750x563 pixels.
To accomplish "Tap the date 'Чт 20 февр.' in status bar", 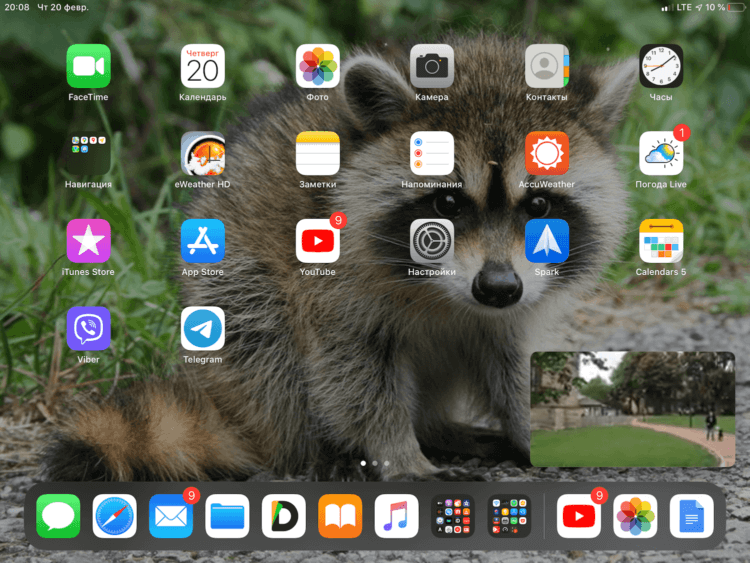I will click(63, 7).
